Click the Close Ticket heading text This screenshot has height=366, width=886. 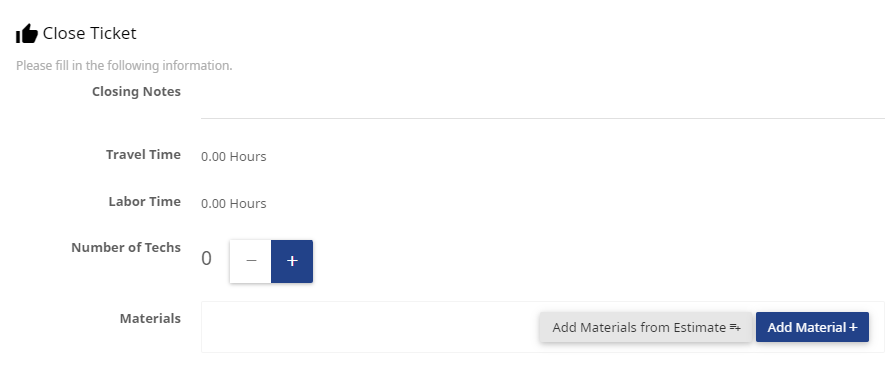pos(90,33)
